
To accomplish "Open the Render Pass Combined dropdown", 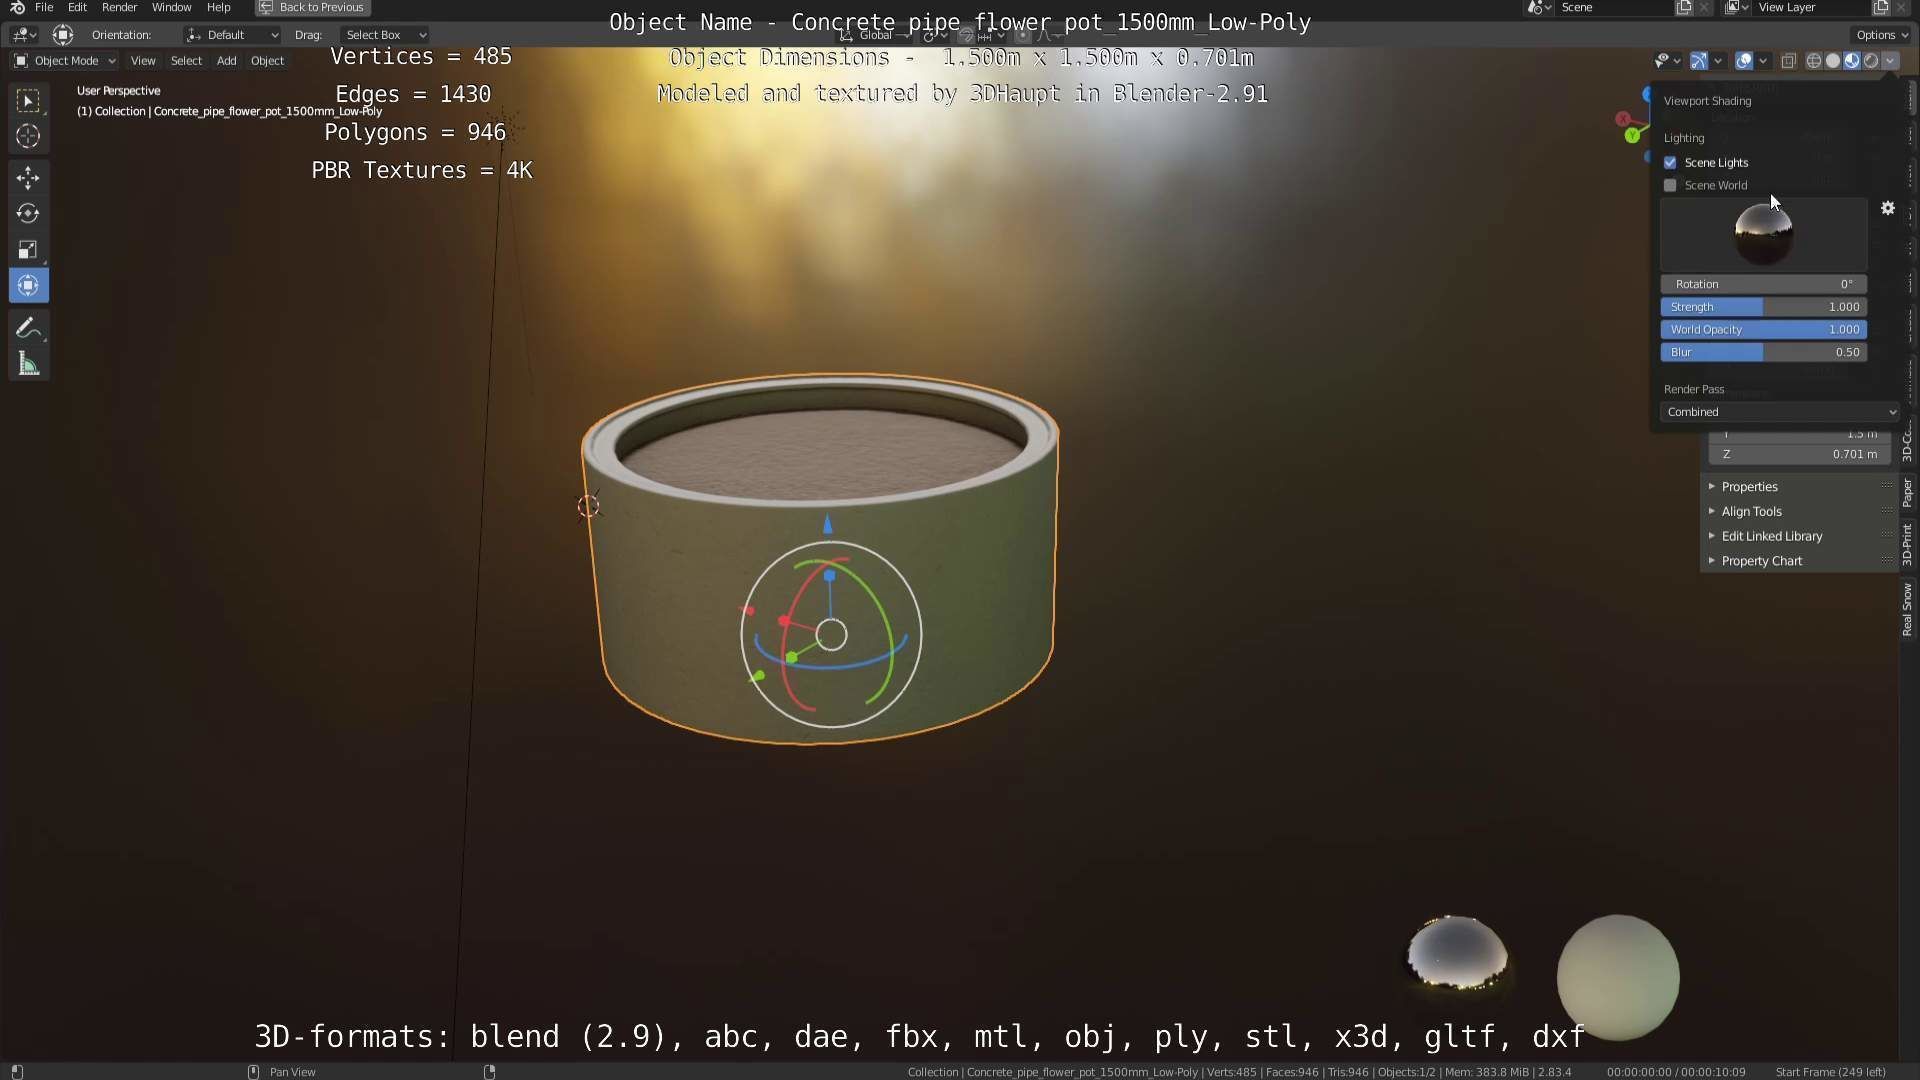I will click(1780, 412).
